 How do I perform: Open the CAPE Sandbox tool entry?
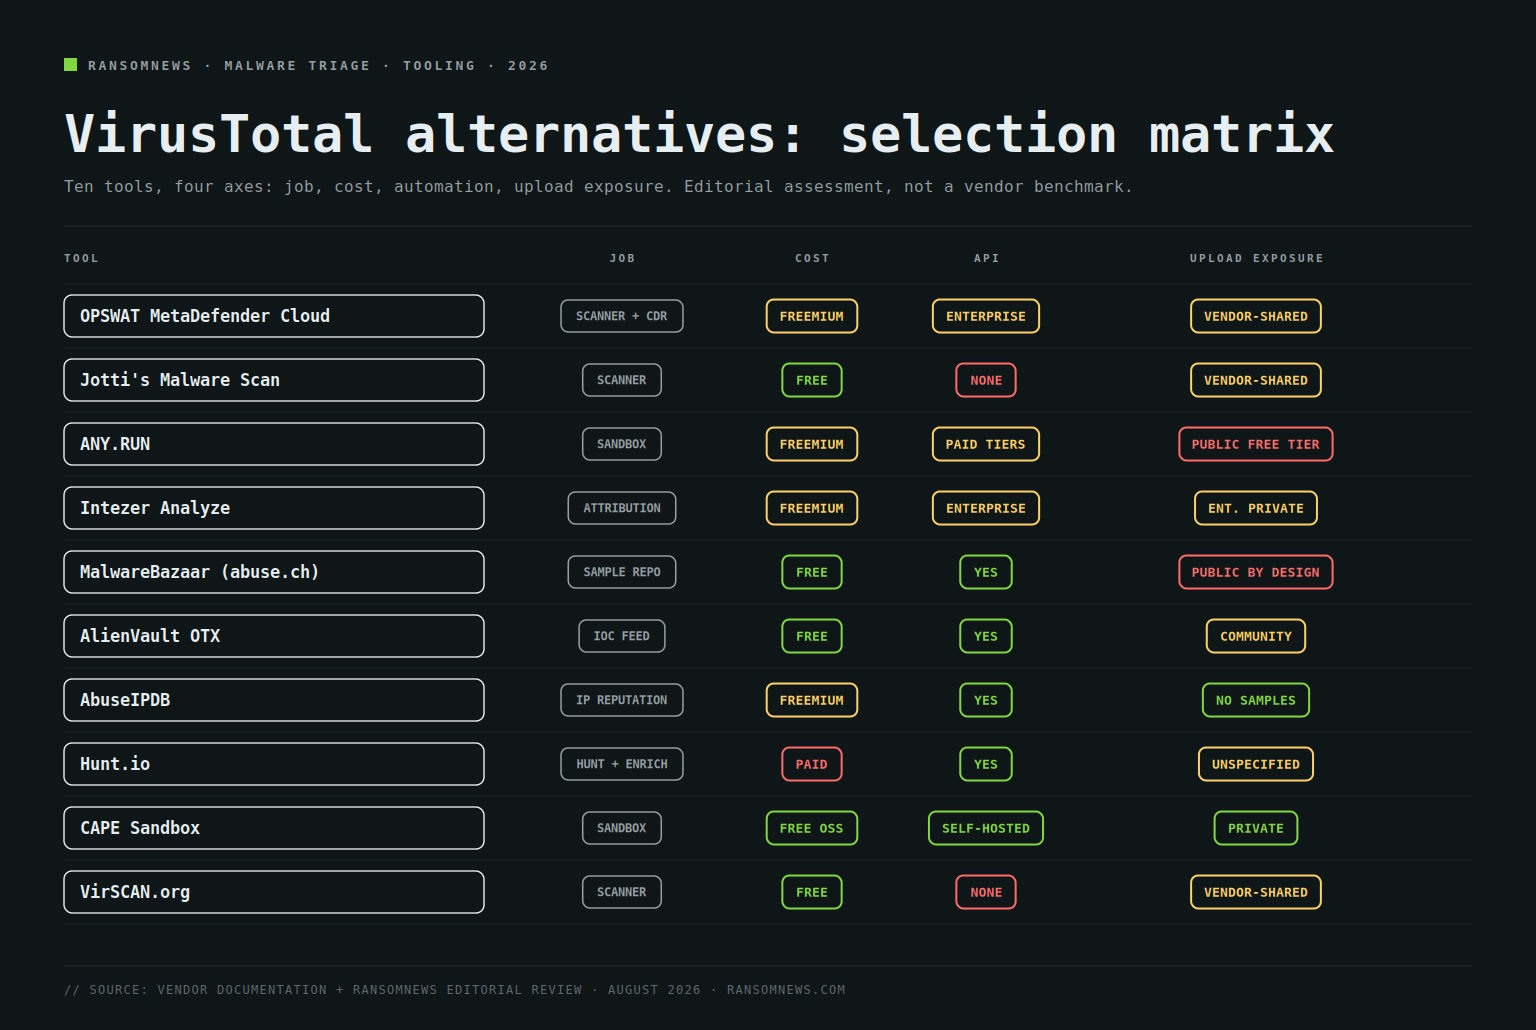(x=274, y=828)
